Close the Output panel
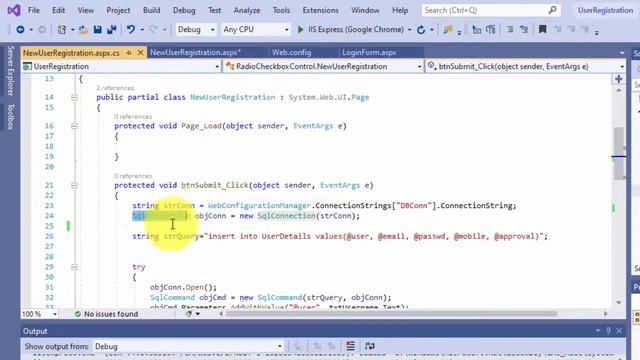Viewport: 640px width, 360px height. click(619, 331)
